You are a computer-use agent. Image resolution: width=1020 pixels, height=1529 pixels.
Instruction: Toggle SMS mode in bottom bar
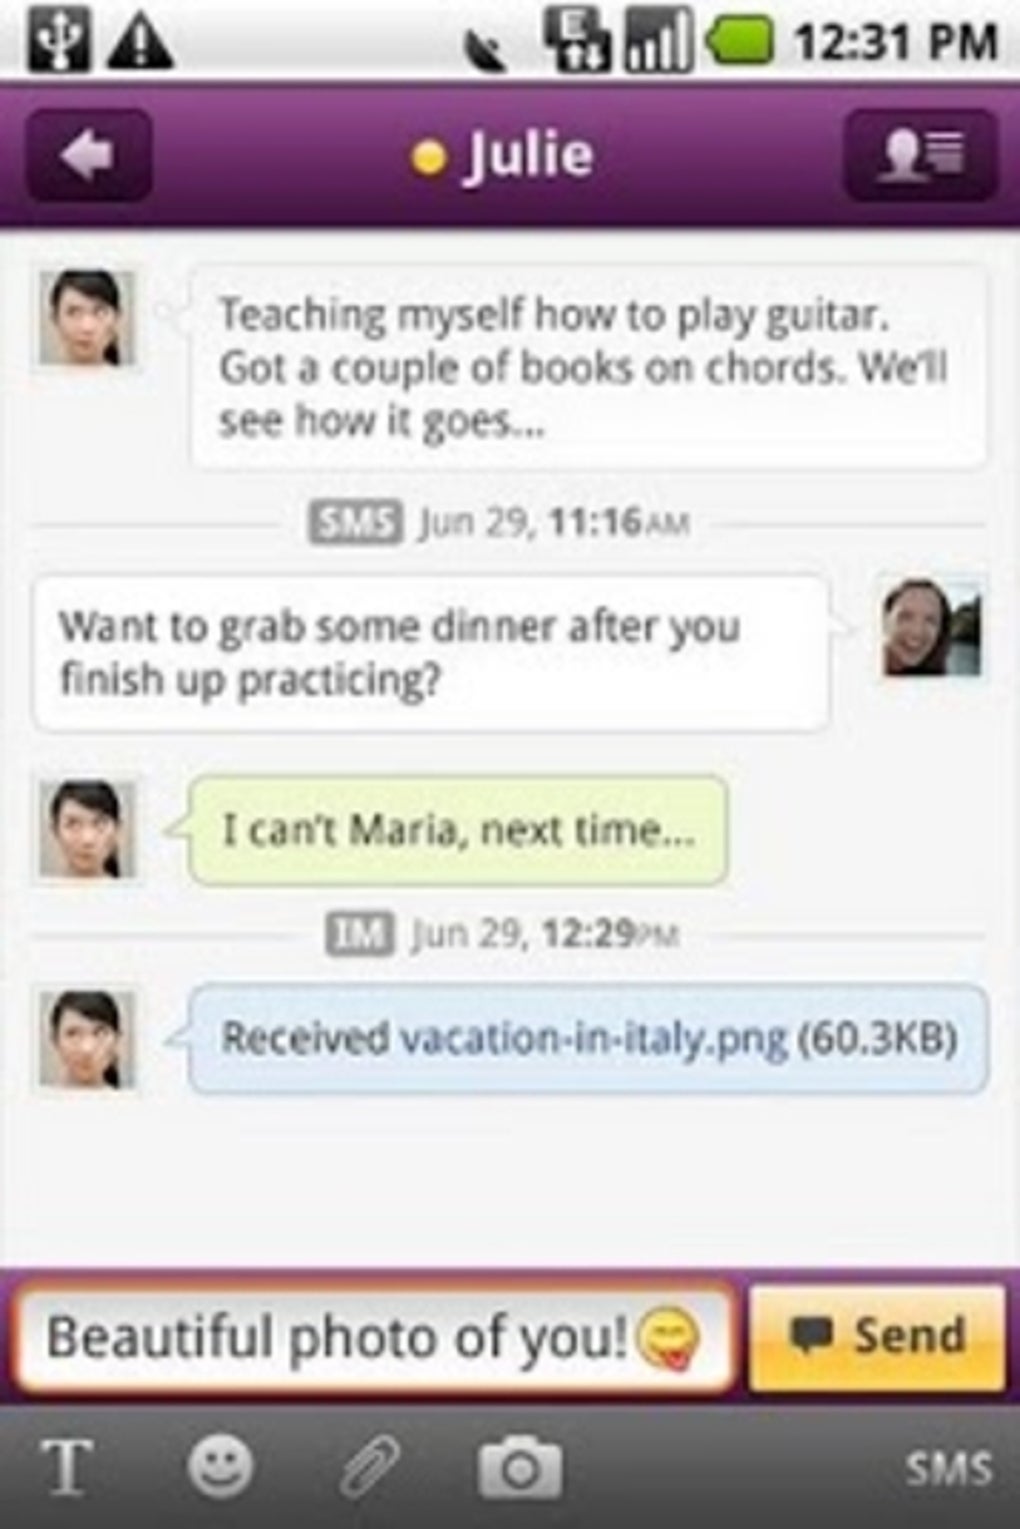click(948, 1468)
